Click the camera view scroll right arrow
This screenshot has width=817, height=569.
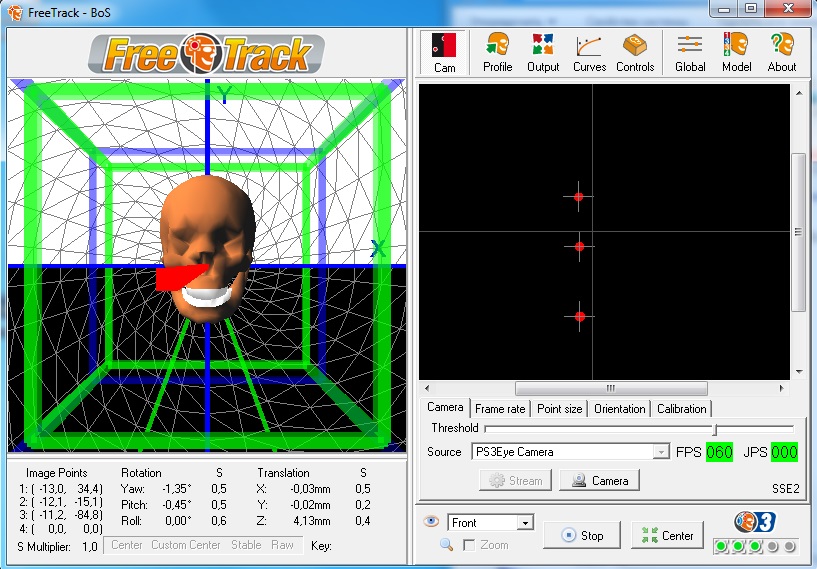(x=781, y=388)
